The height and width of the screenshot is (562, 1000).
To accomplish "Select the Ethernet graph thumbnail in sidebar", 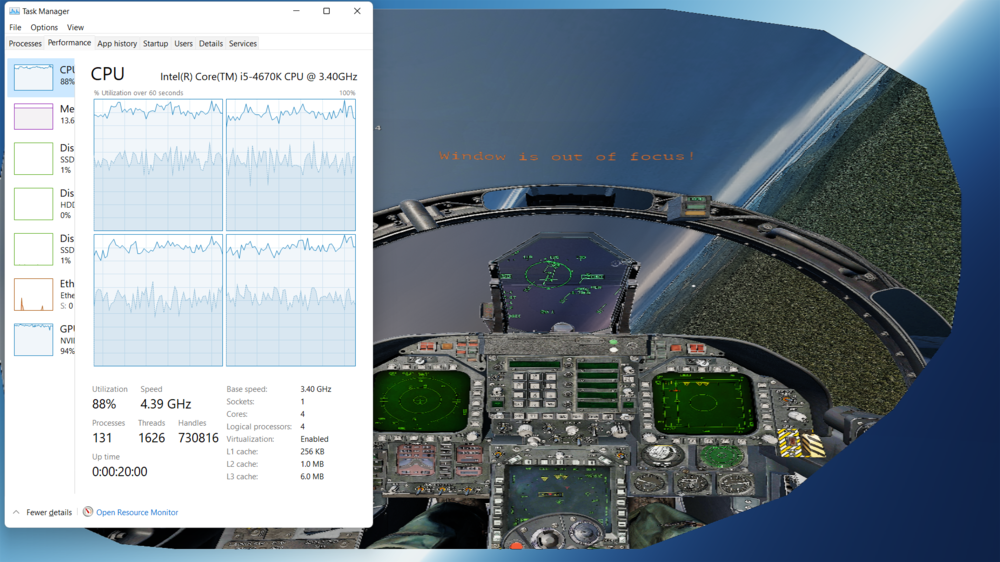I will [33, 294].
